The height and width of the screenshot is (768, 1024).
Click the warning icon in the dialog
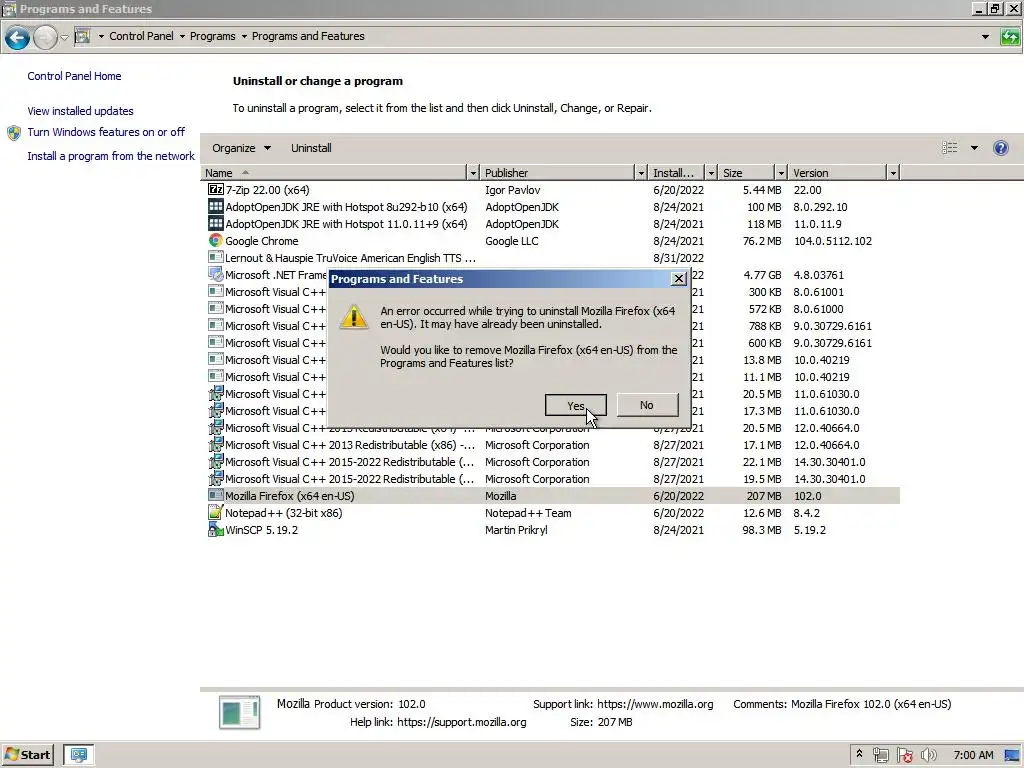354,317
